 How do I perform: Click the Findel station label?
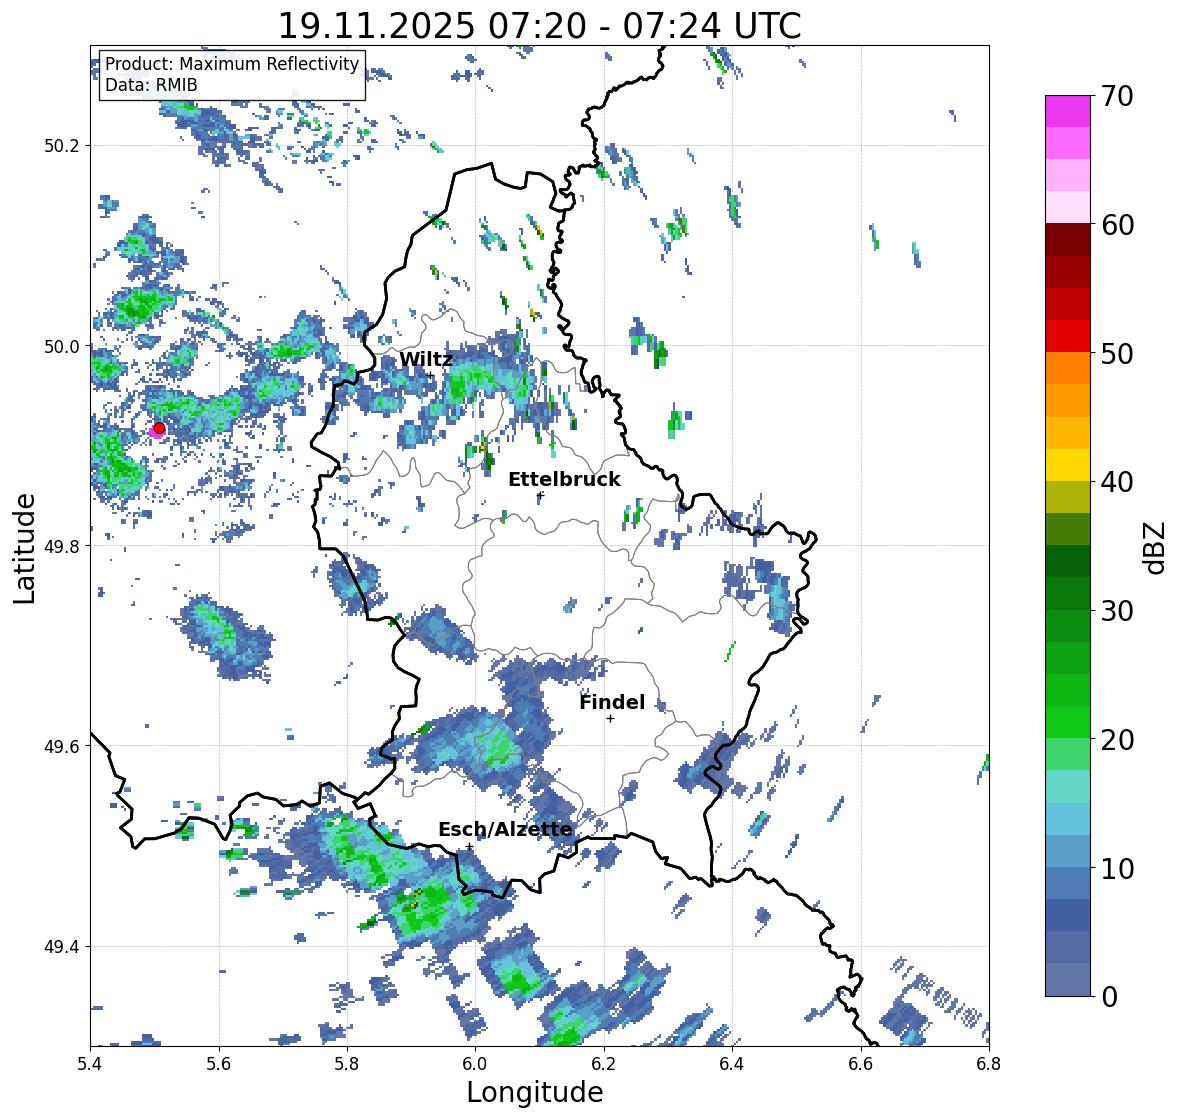612,702
